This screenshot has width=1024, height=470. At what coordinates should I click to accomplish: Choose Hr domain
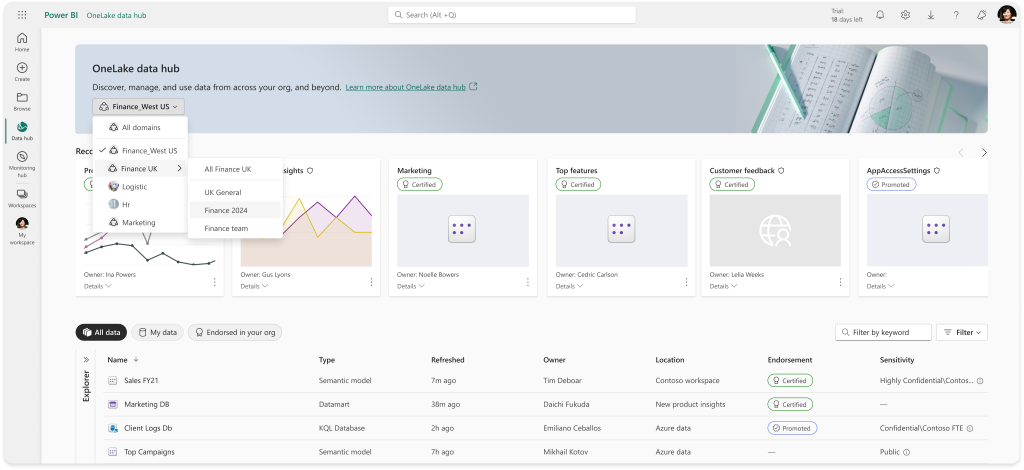coord(140,204)
